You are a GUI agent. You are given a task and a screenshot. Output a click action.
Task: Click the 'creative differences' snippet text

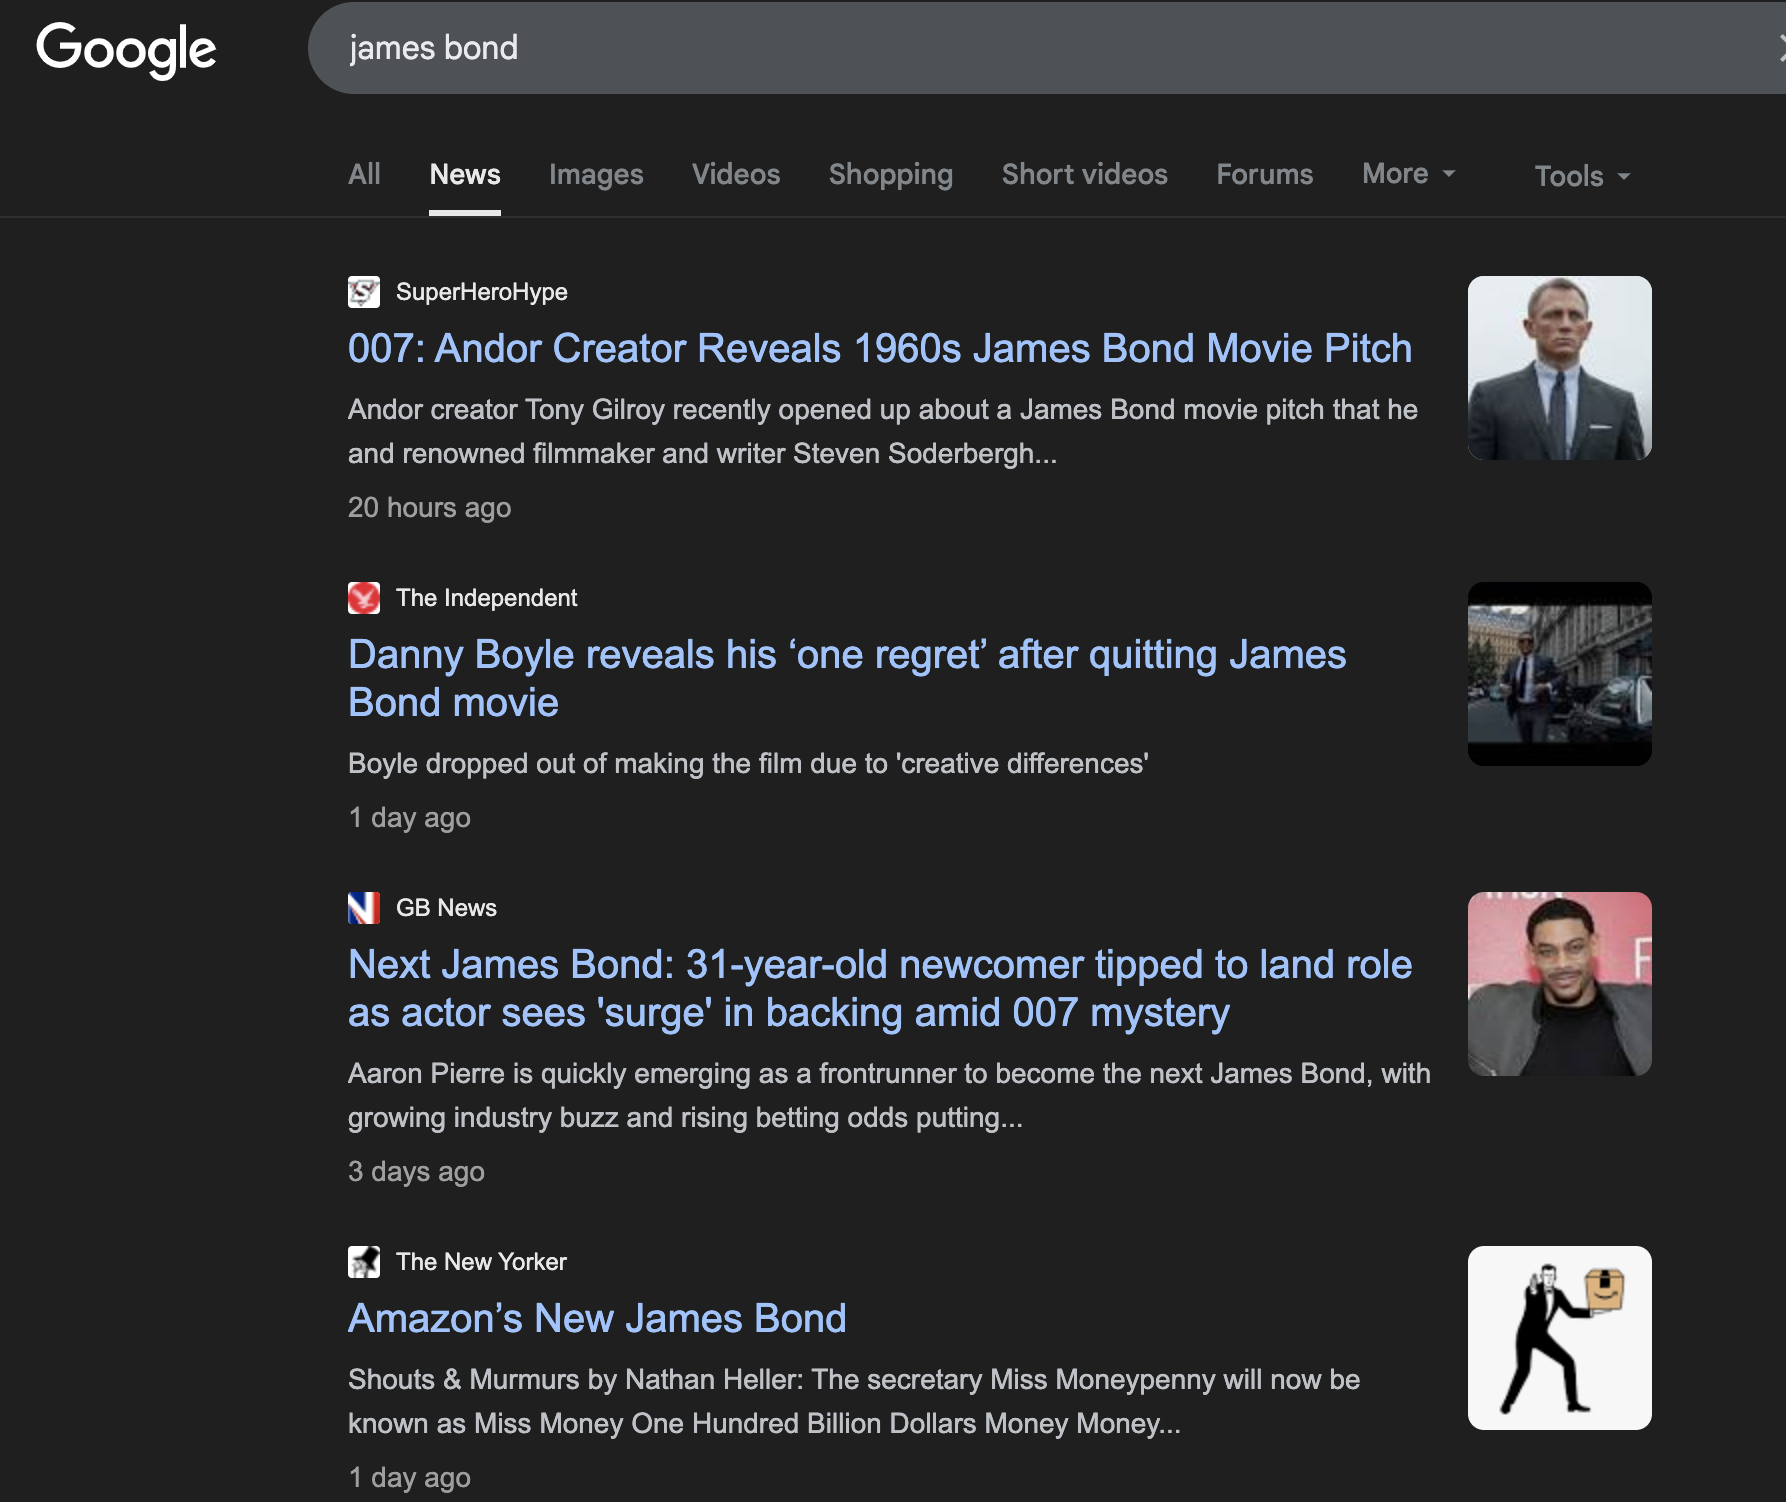(748, 764)
